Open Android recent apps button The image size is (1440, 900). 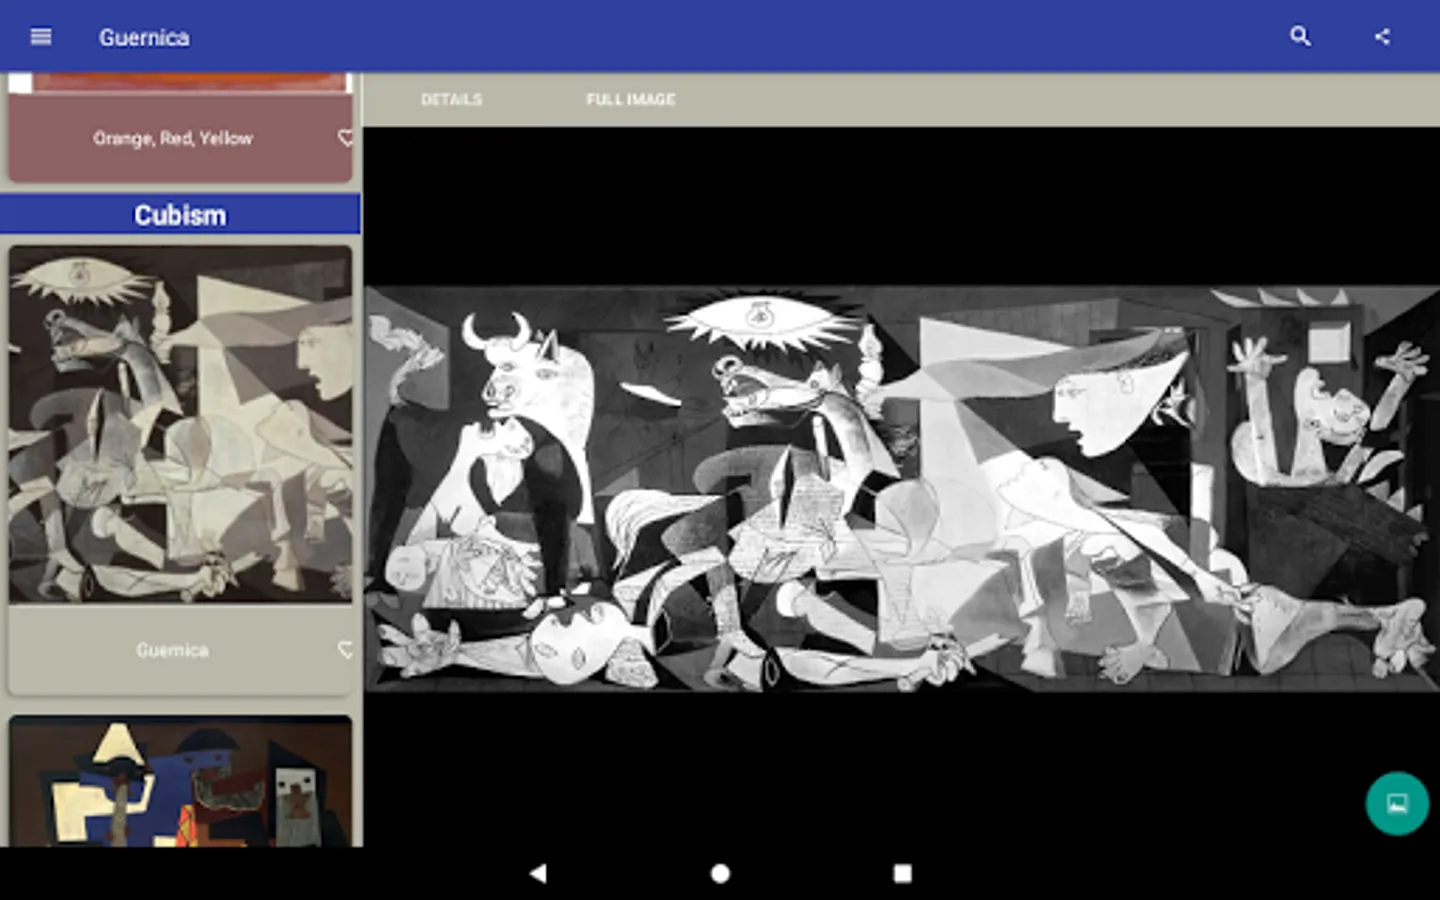coord(902,873)
